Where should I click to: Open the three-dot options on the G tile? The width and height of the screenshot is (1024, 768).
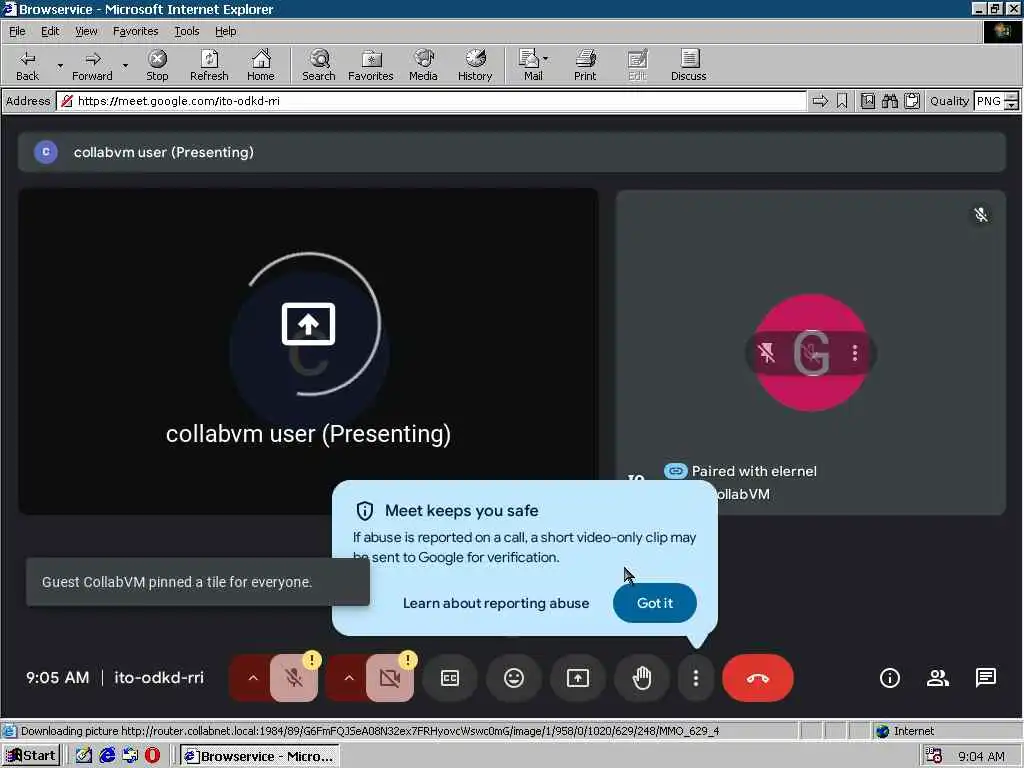[x=855, y=353]
